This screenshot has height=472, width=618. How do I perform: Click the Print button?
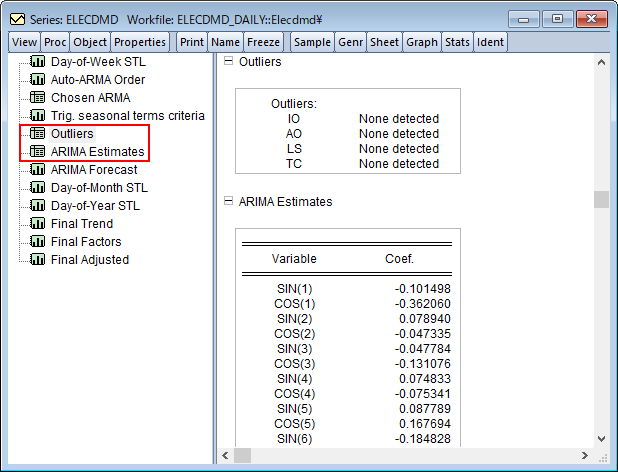(192, 42)
